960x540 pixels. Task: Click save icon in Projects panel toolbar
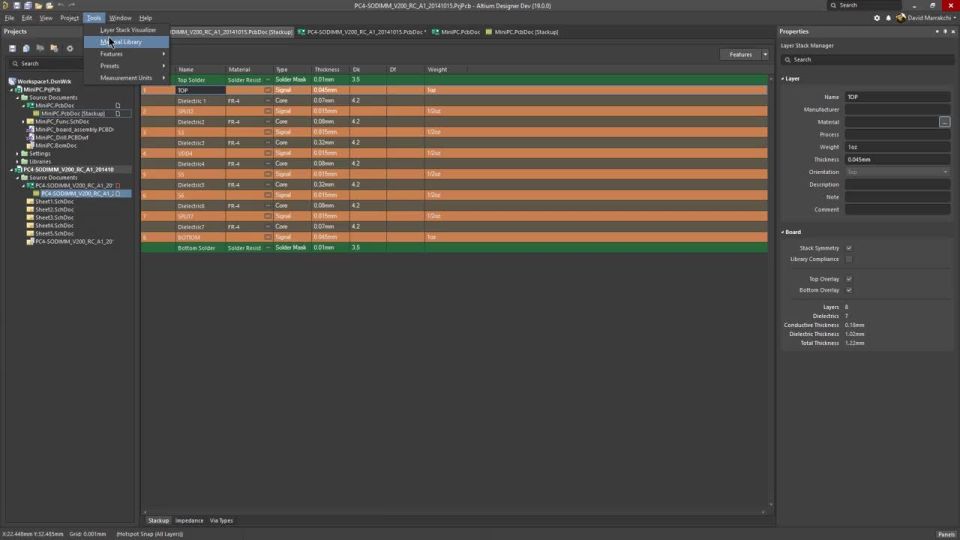pyautogui.click(x=12, y=48)
